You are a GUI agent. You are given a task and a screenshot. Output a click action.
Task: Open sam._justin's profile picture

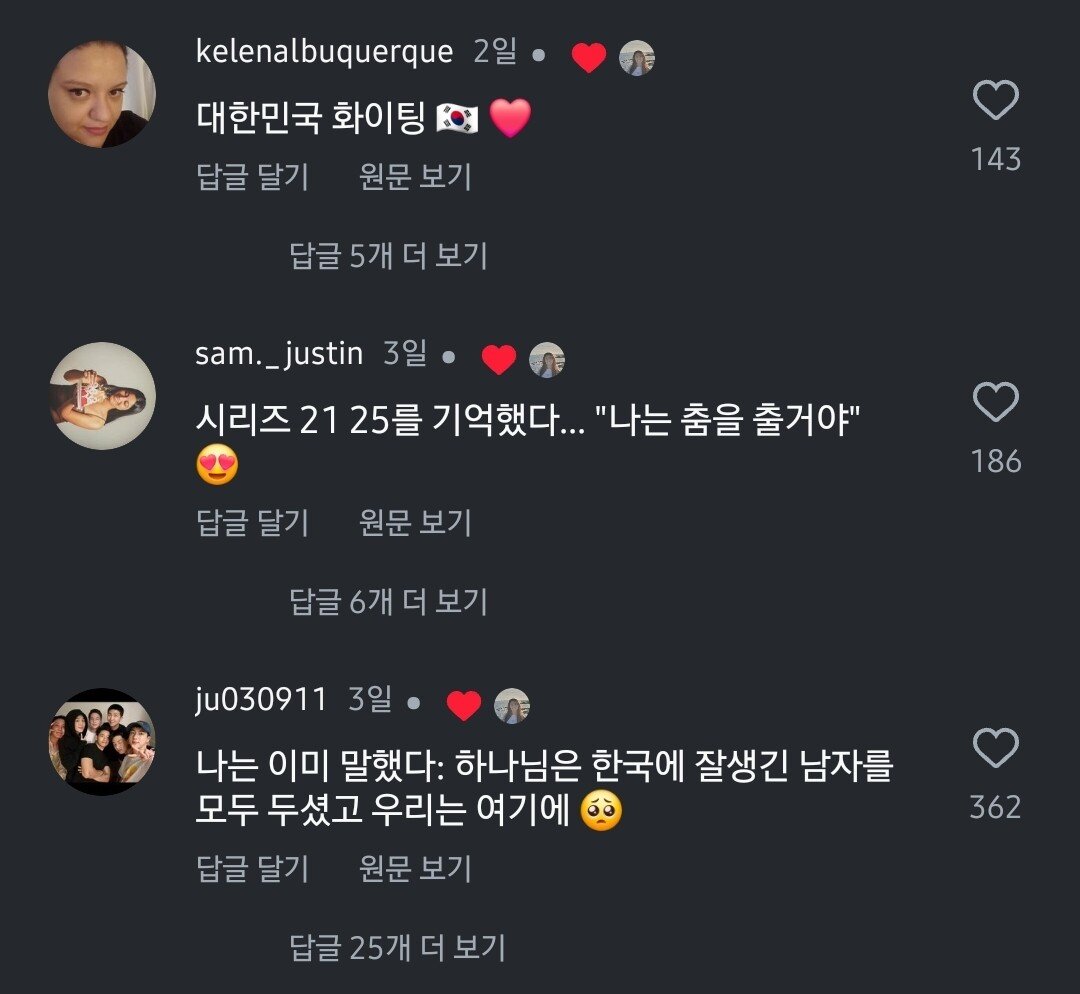102,396
